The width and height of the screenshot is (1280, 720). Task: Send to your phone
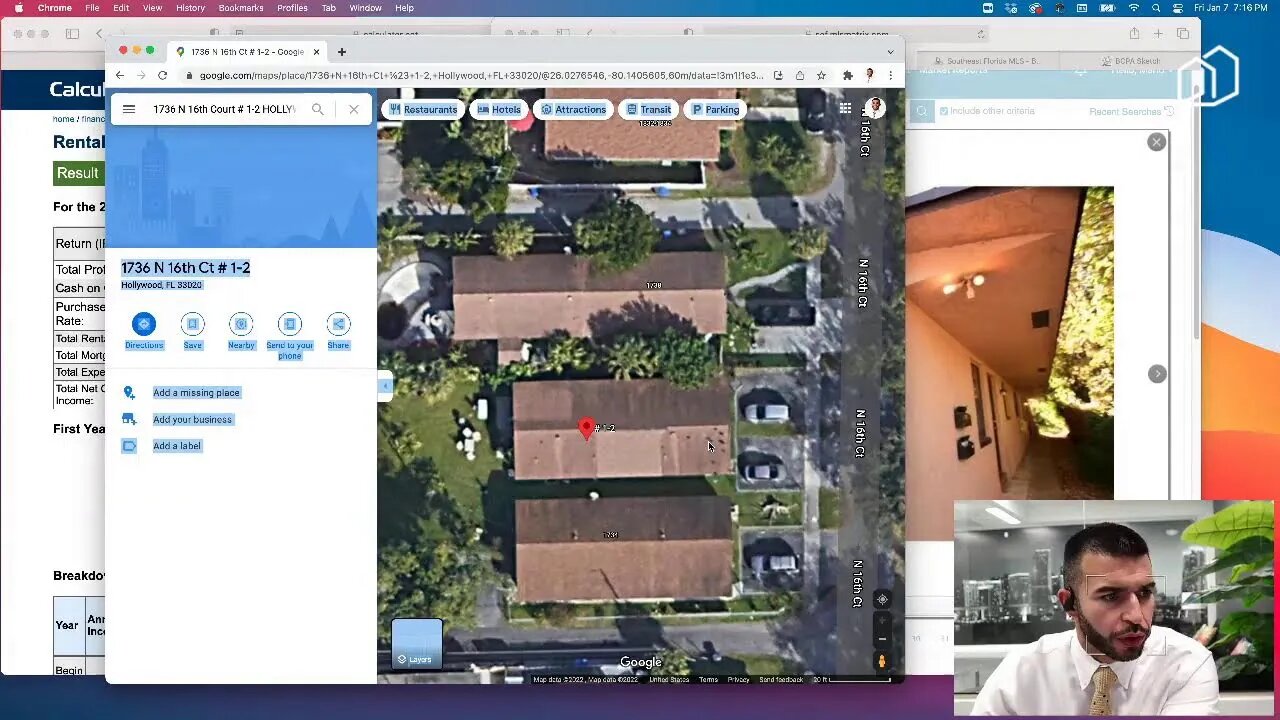click(x=290, y=336)
